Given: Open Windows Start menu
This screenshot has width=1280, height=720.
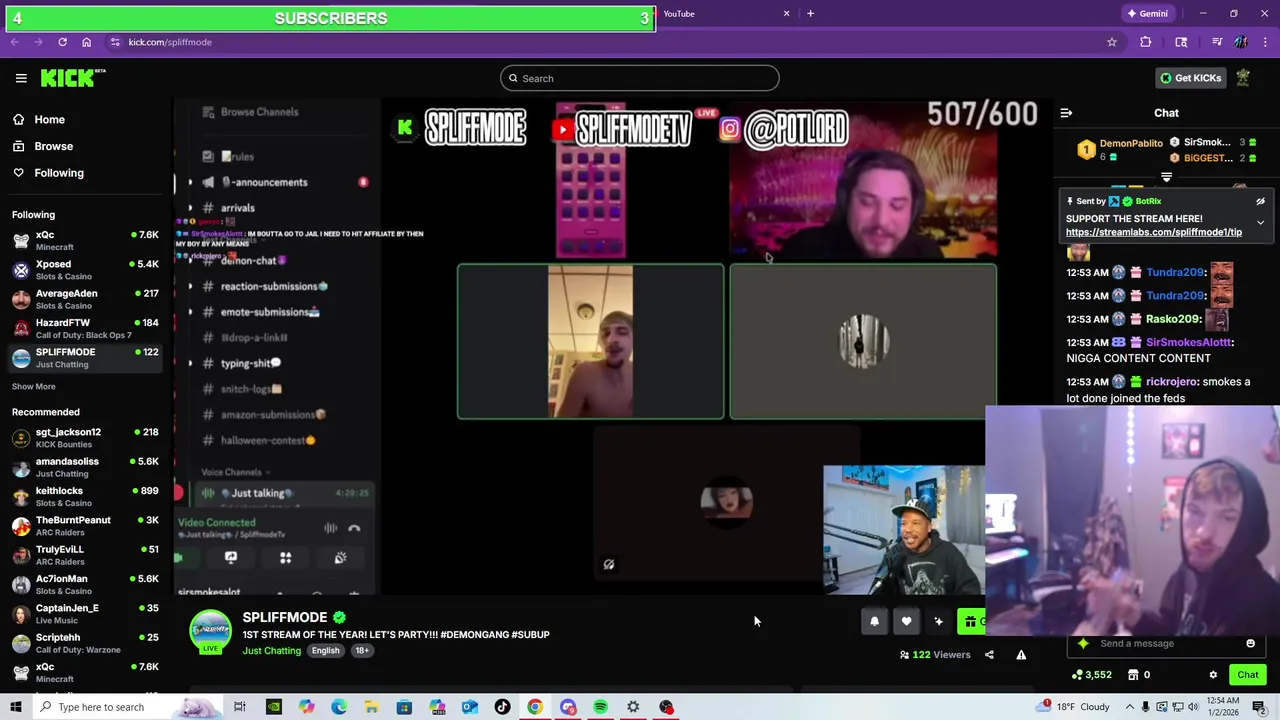Looking at the screenshot, I should 15,707.
